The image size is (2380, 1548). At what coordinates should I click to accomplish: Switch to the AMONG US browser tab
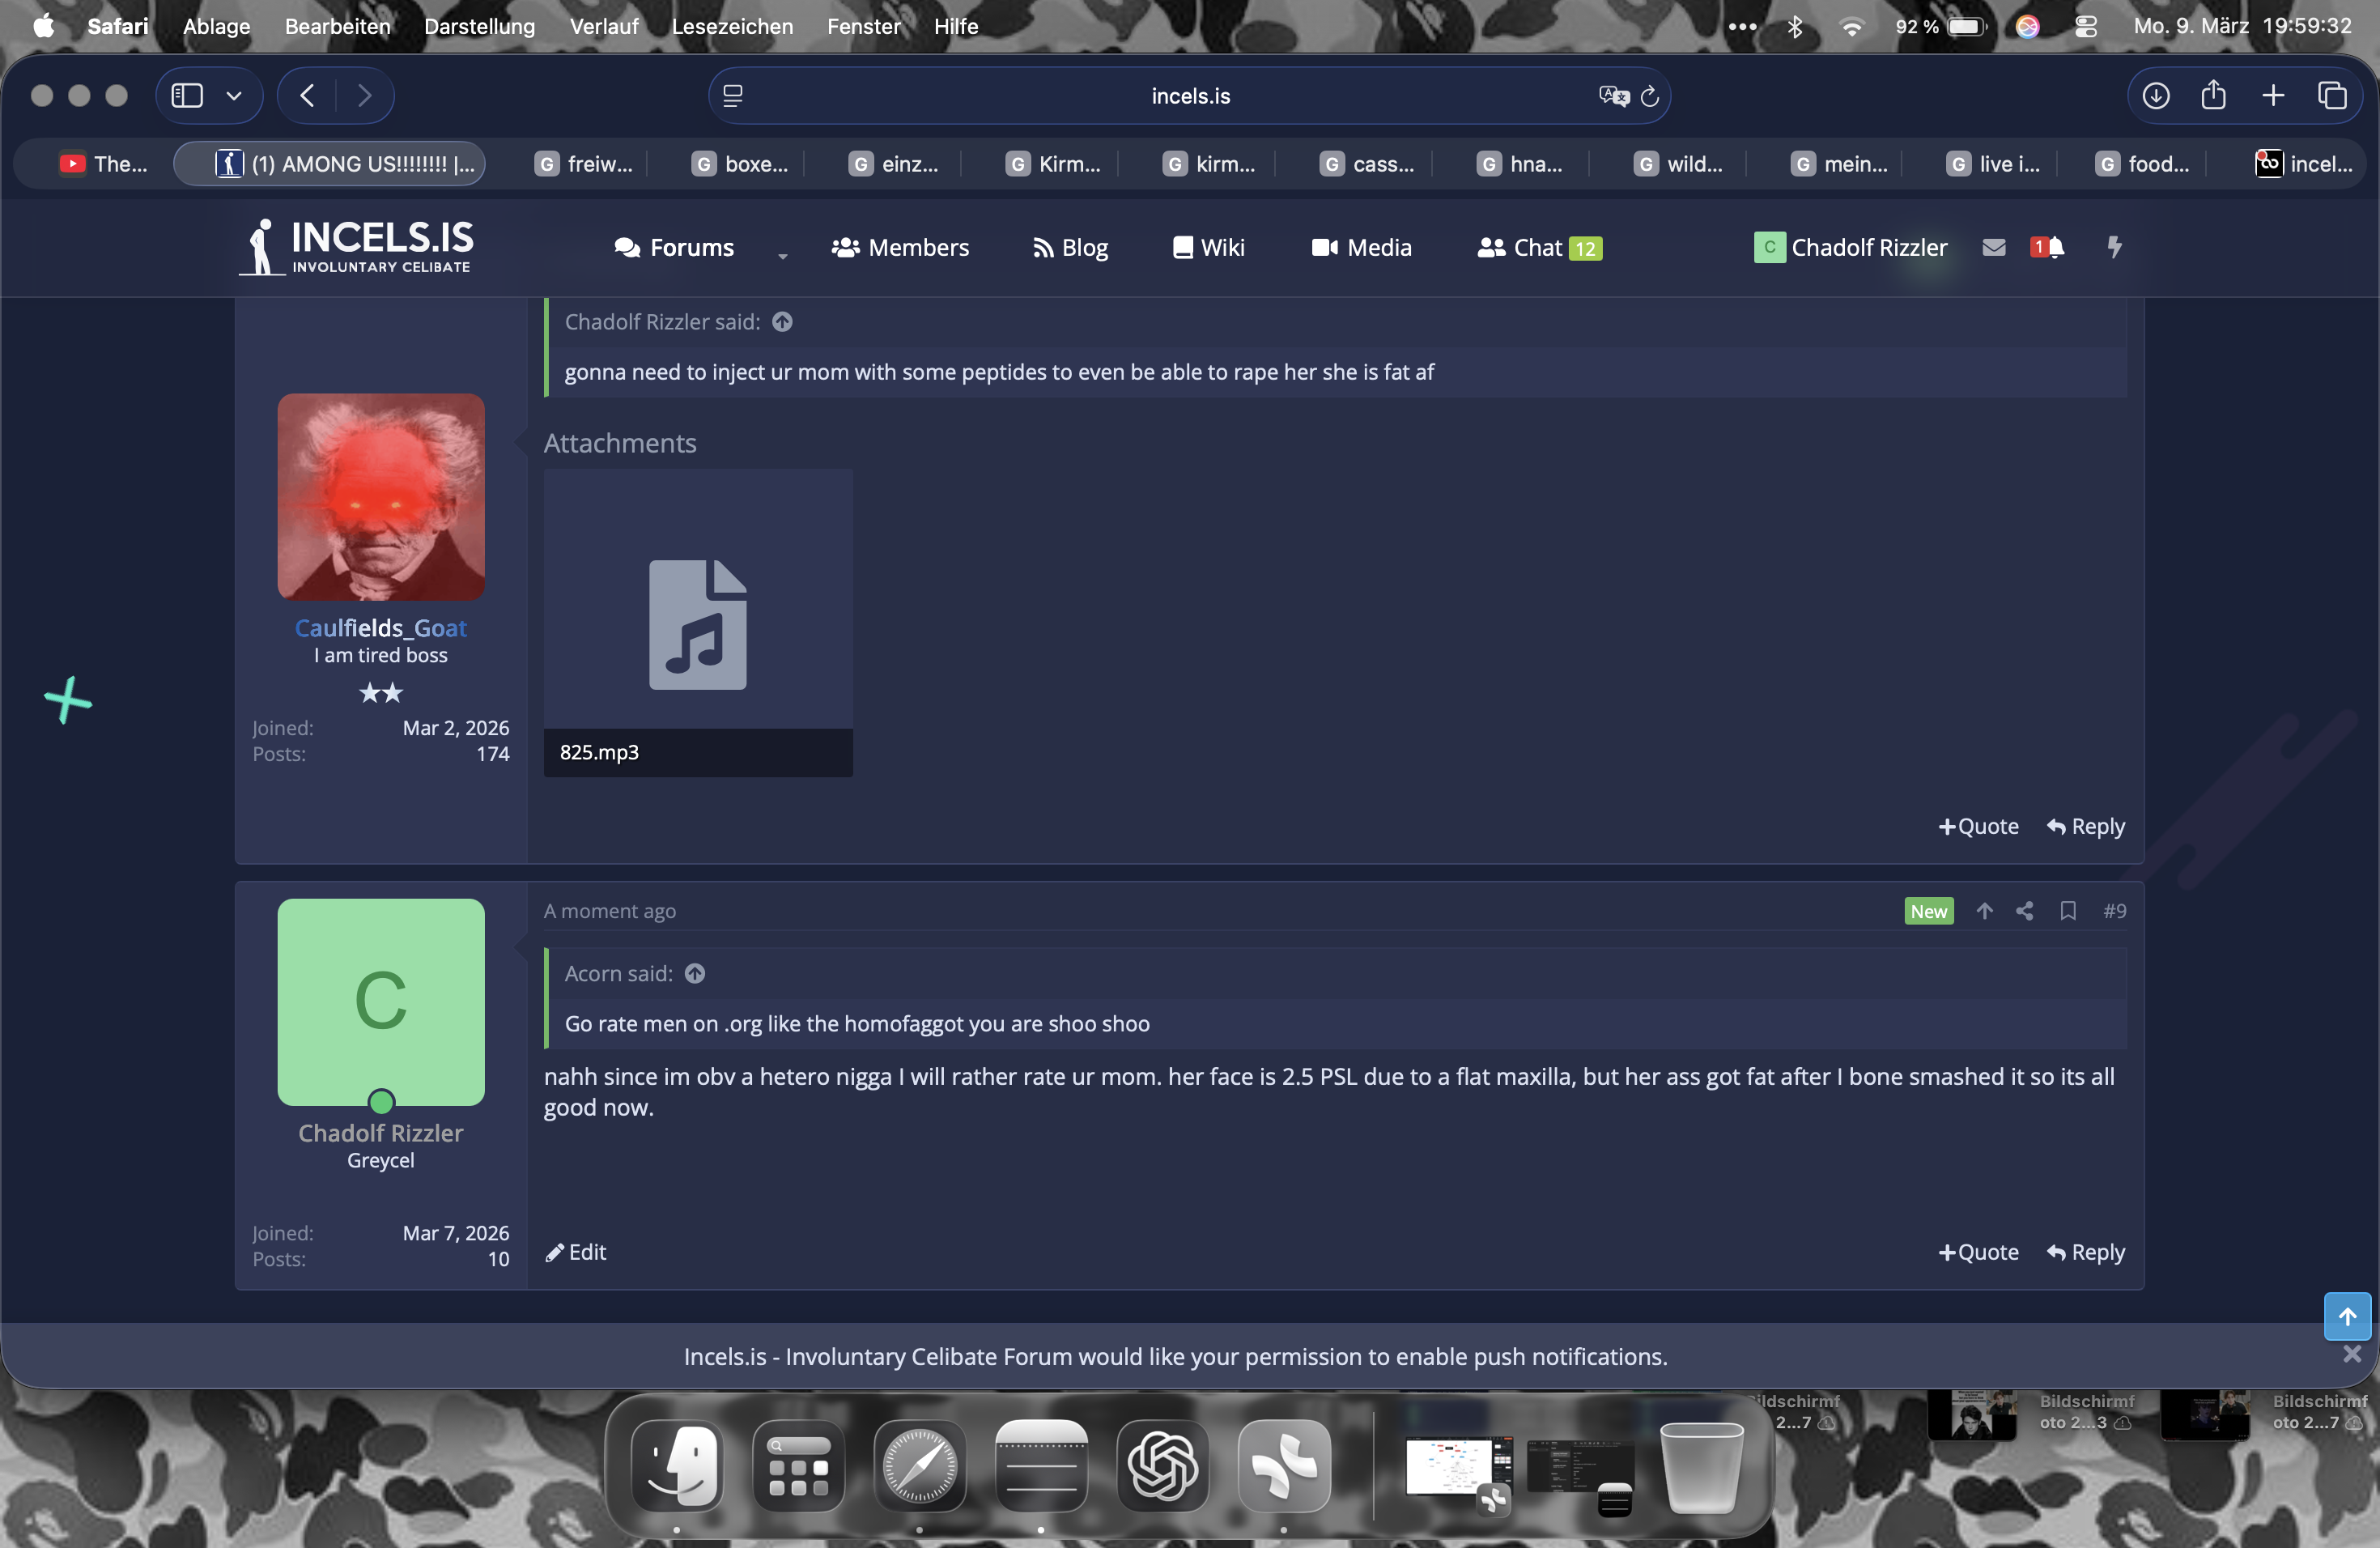[330, 164]
